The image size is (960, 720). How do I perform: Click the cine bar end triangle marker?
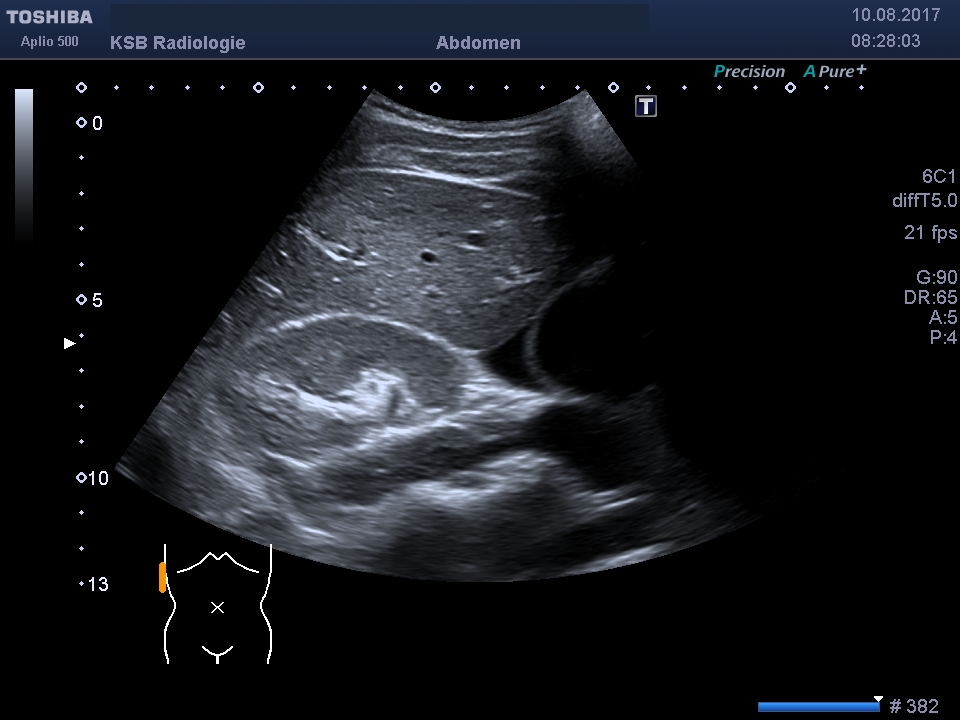pyautogui.click(x=879, y=699)
